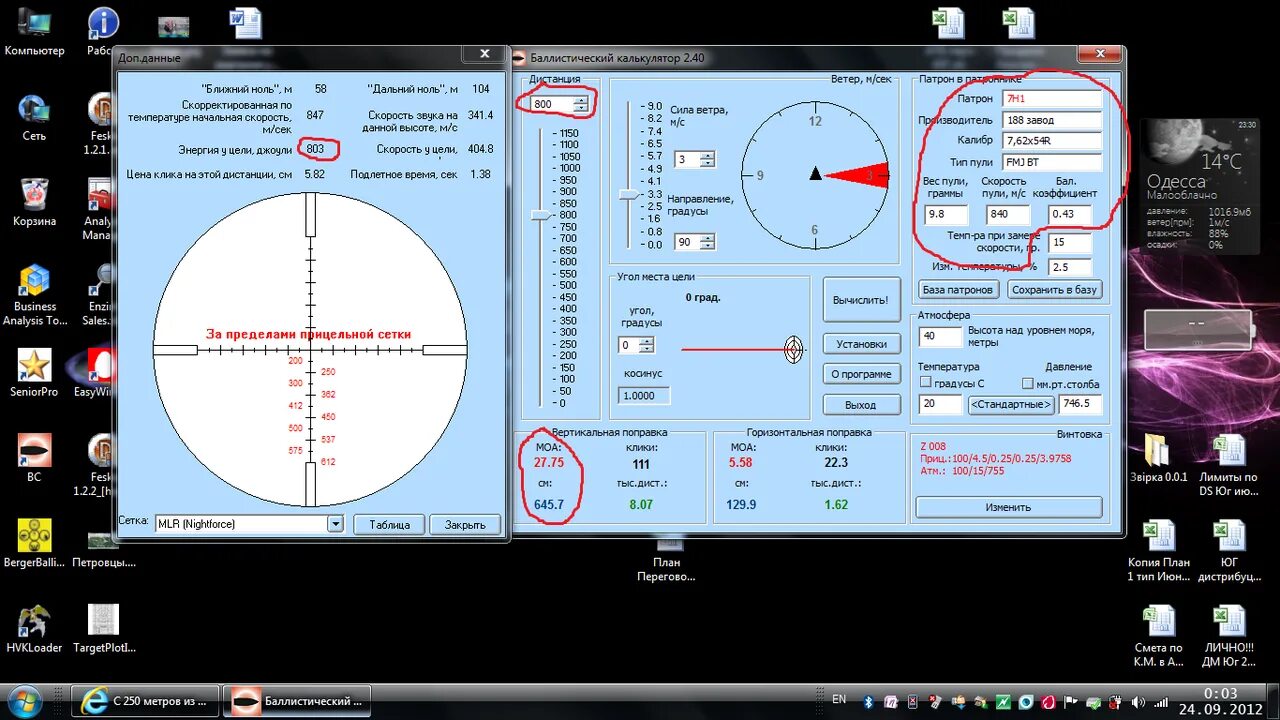Viewport: 1280px width, 720px height.
Task: Click Производитель input field
Action: point(1052,120)
